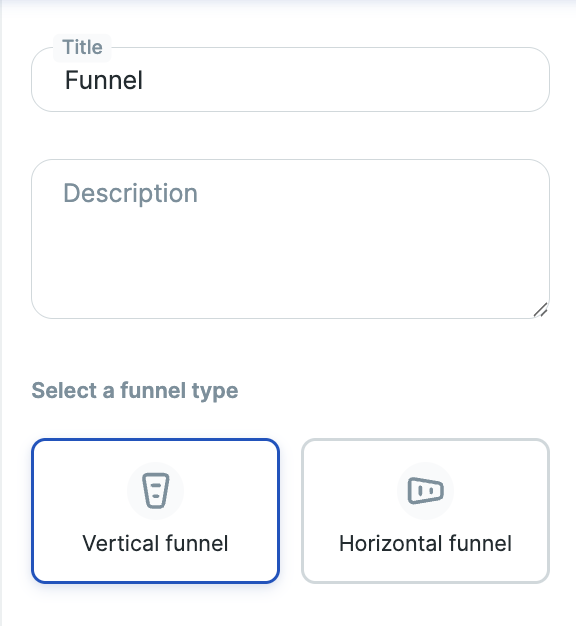576x626 pixels.
Task: Click the gray border of the Horizontal funnel card
Action: click(426, 440)
